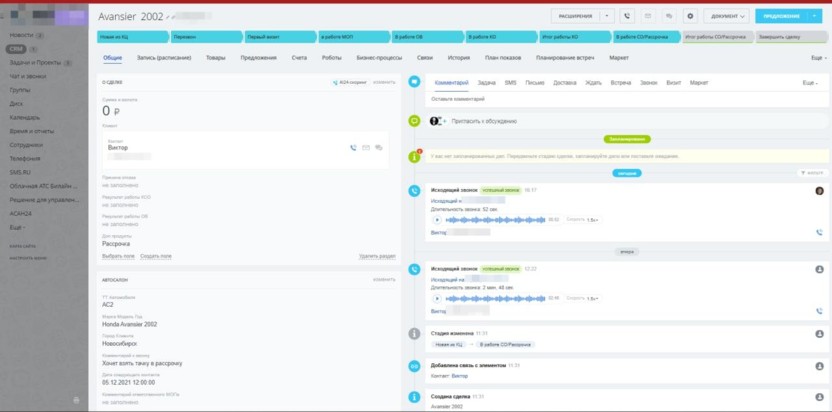Click Удалить раздел link
832x412 pixels.
tap(377, 256)
